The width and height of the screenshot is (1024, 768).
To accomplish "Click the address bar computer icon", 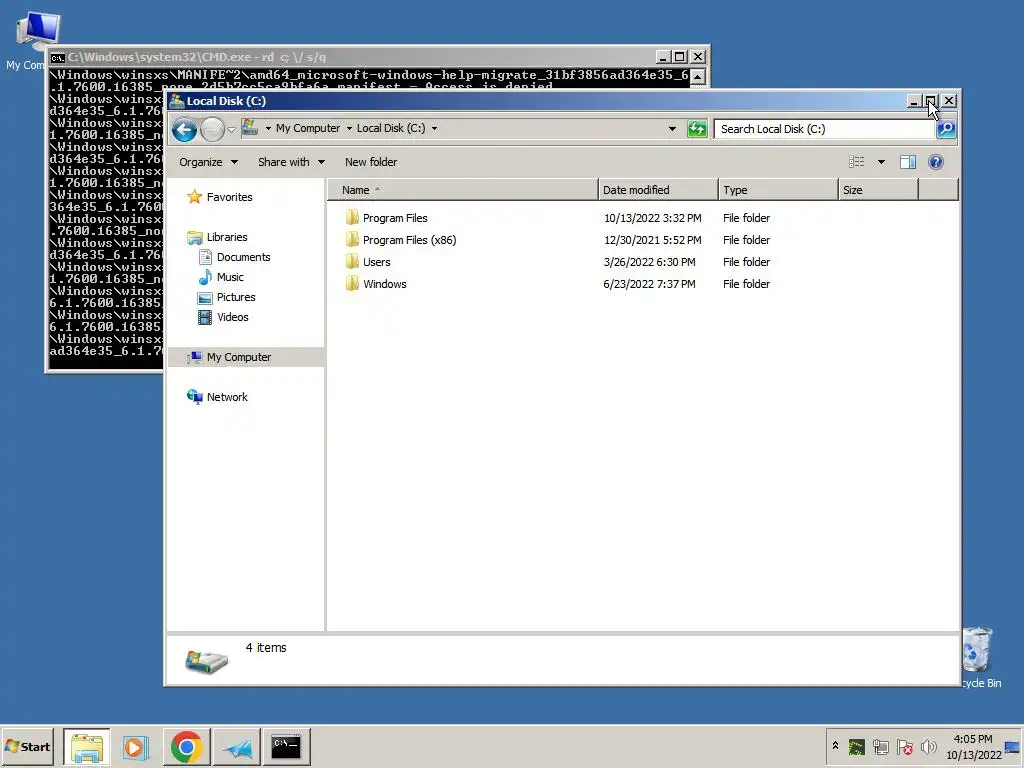I will pyautogui.click(x=249, y=128).
